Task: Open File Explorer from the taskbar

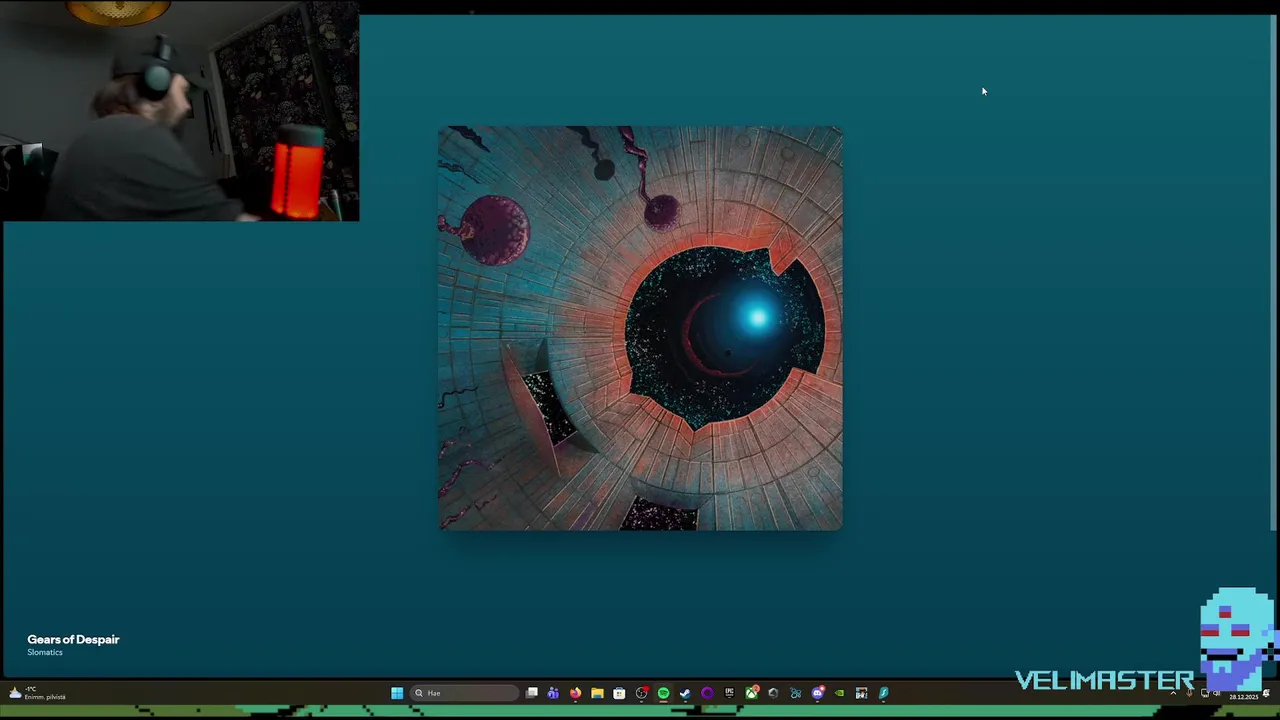Action: coord(597,693)
